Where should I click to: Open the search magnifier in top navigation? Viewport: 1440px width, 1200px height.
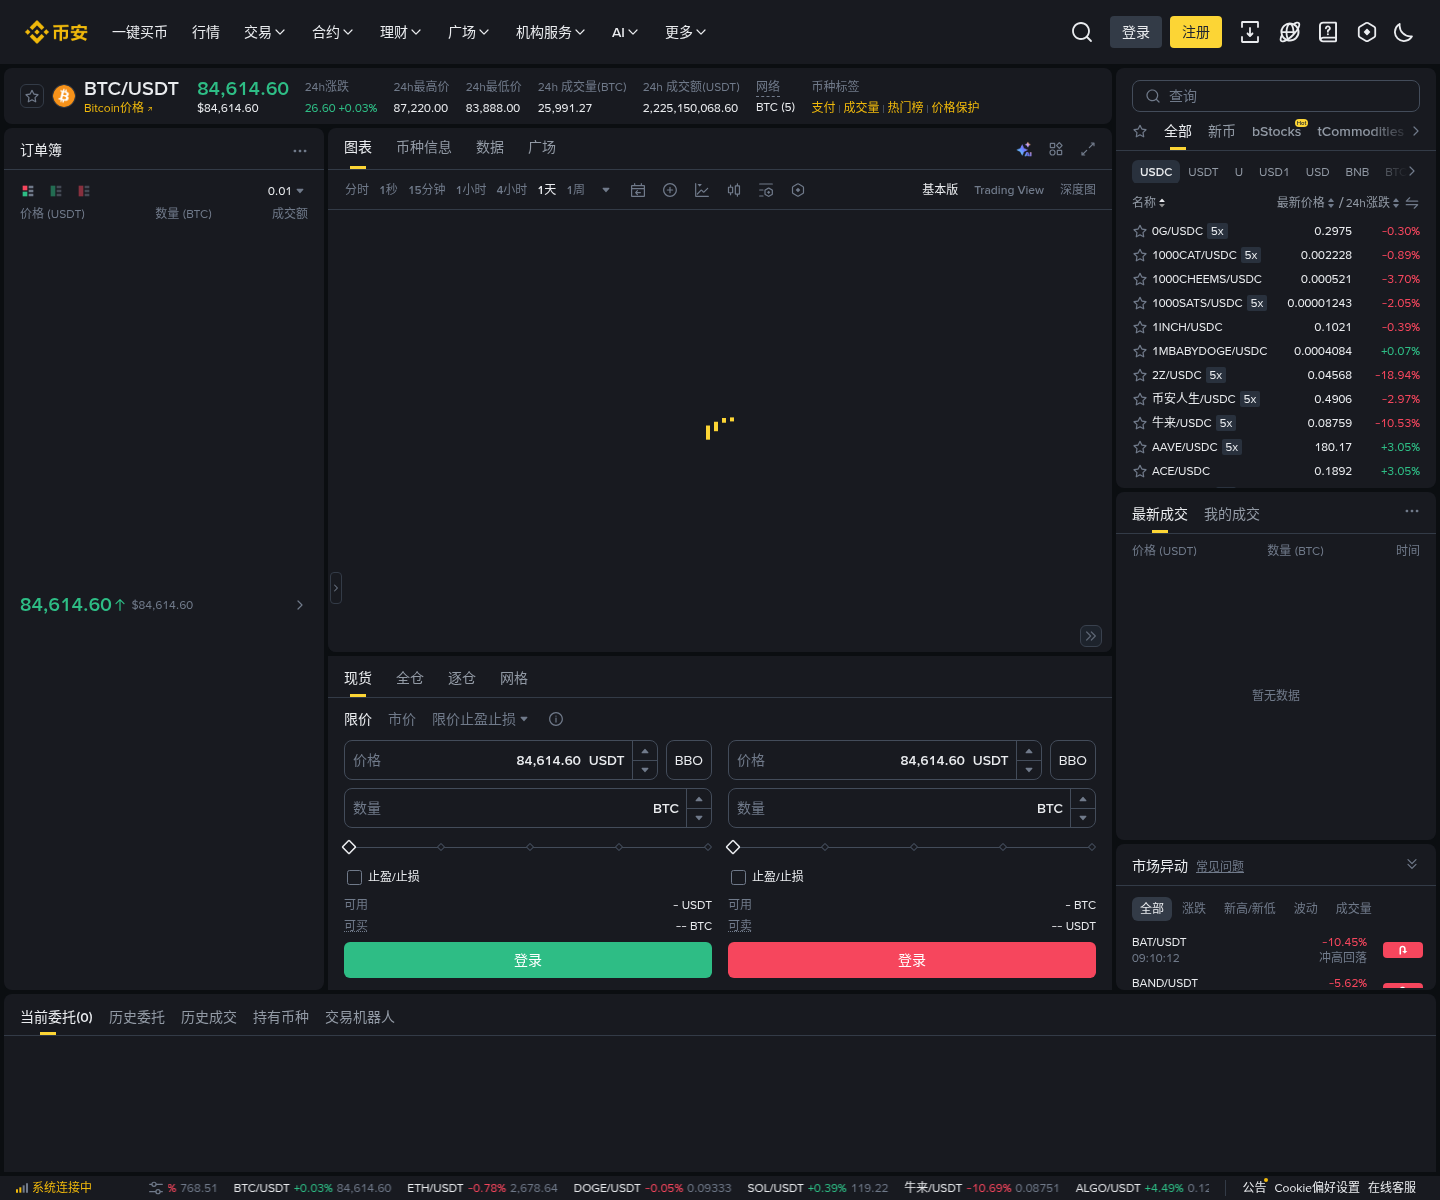click(x=1082, y=32)
